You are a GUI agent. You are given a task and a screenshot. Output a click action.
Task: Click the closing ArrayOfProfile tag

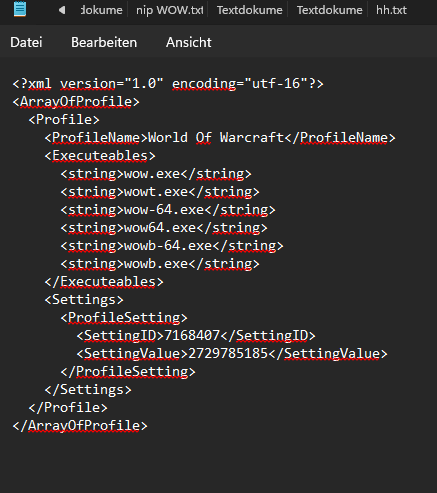click(x=80, y=426)
